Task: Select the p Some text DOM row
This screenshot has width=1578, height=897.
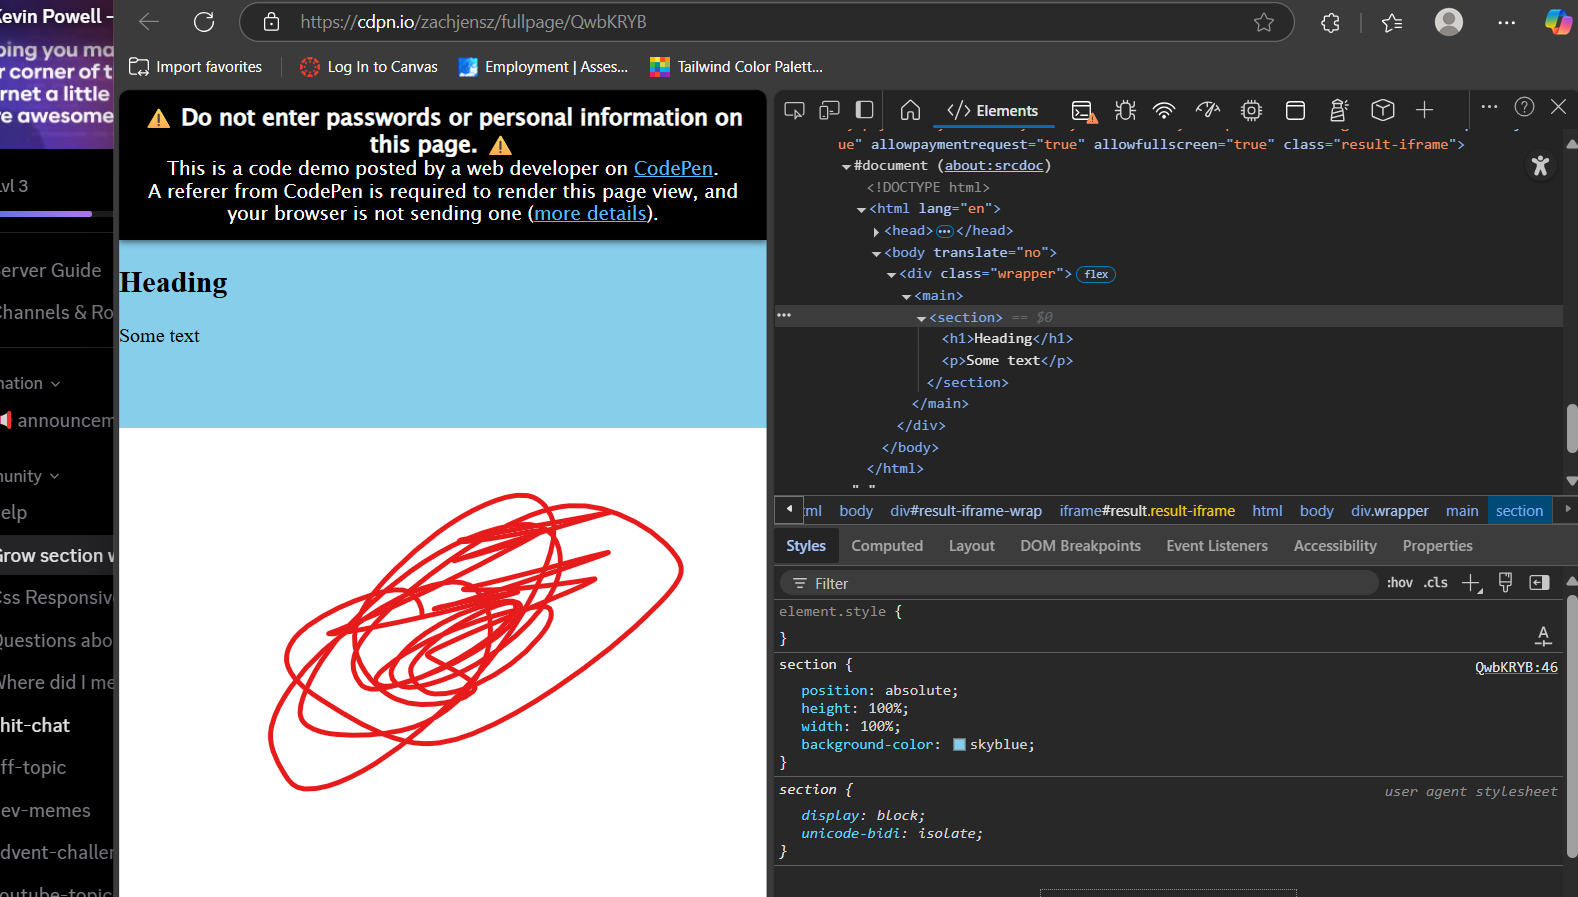Action: click(x=1007, y=361)
